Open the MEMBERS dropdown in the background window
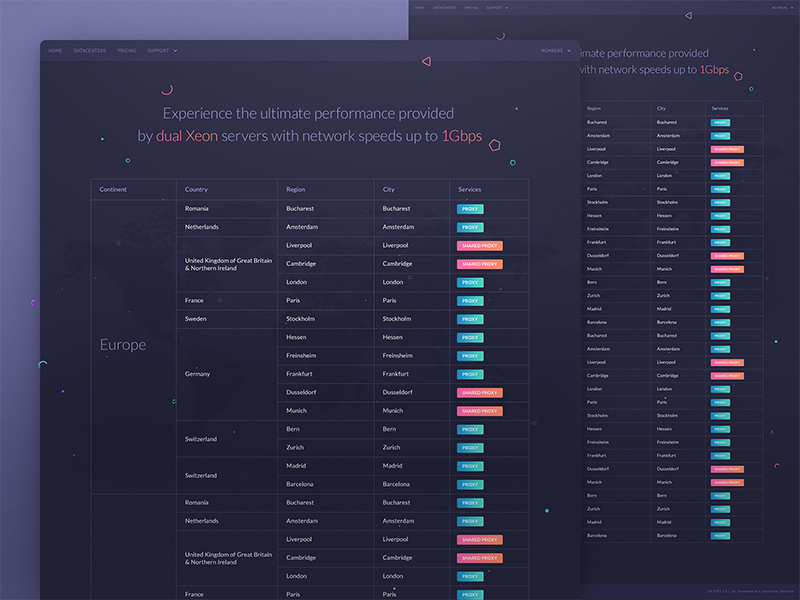The image size is (800, 600). click(781, 8)
